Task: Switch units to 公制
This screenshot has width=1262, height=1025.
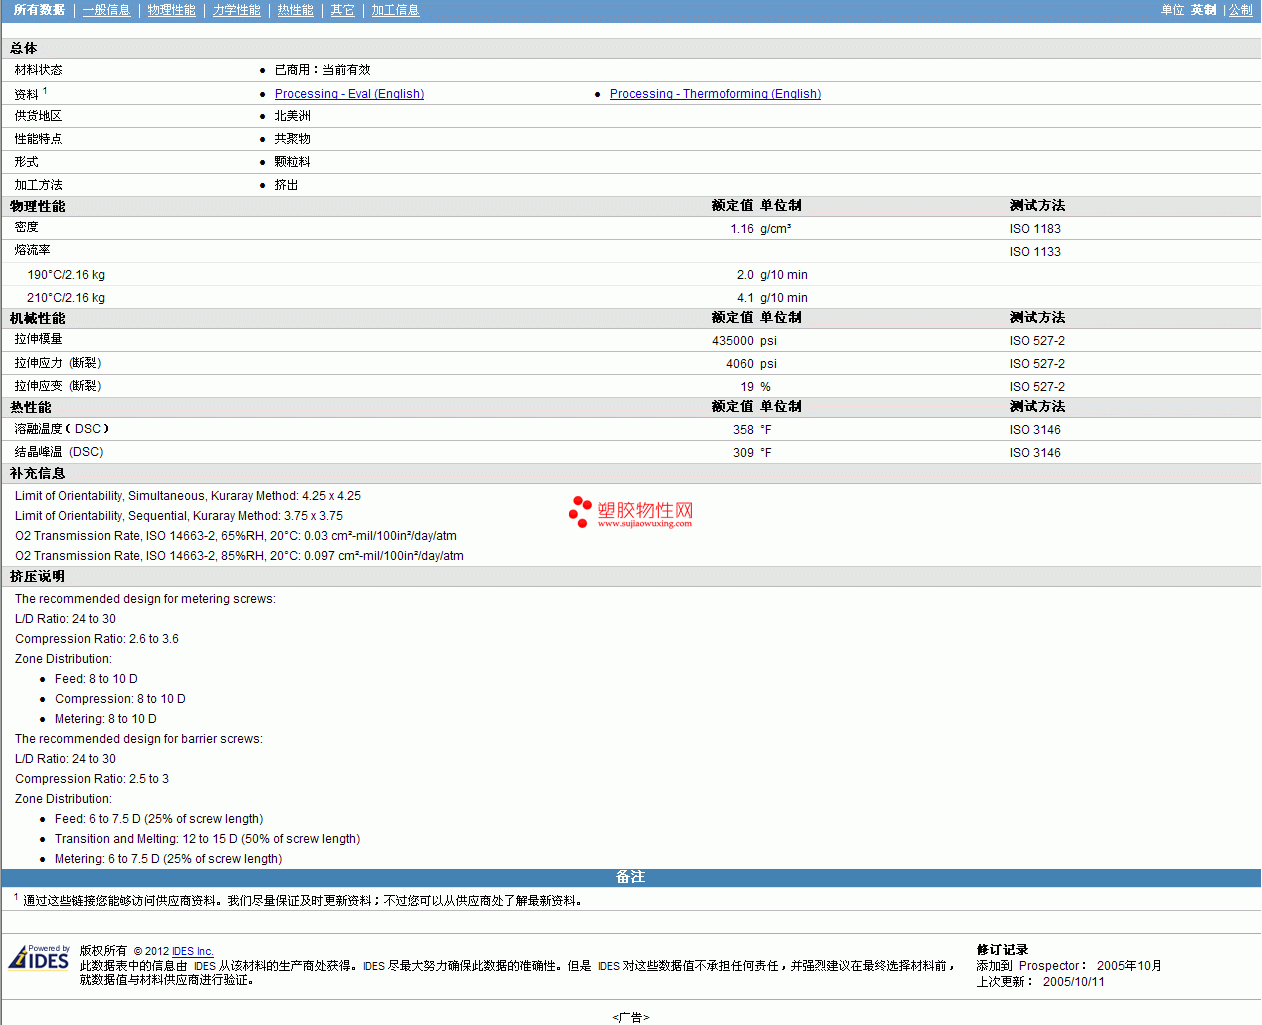Action: coord(1240,10)
